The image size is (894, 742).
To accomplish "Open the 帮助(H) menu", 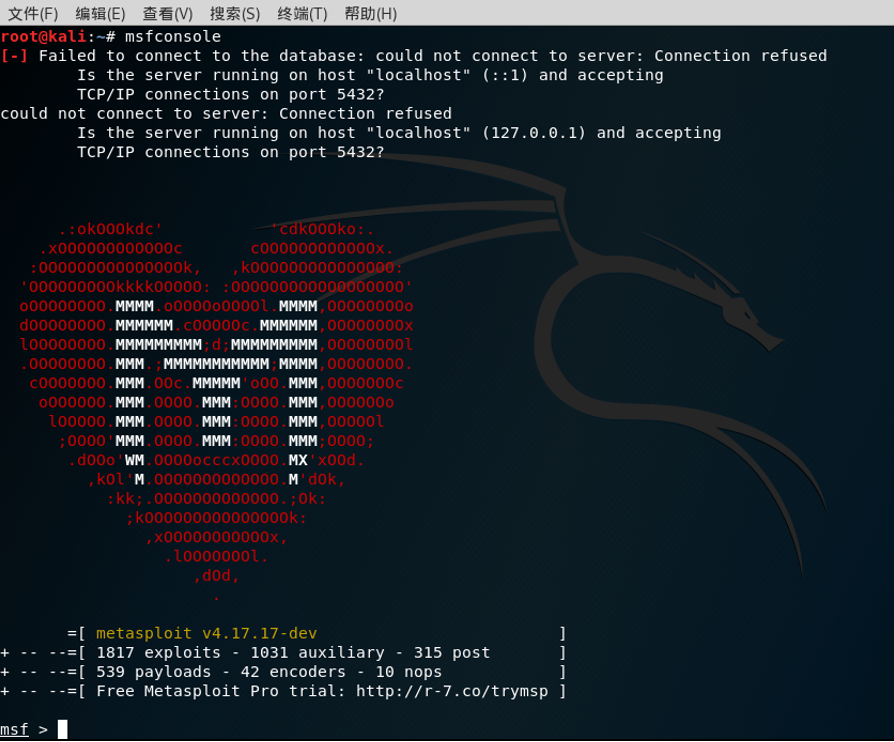I will (371, 13).
